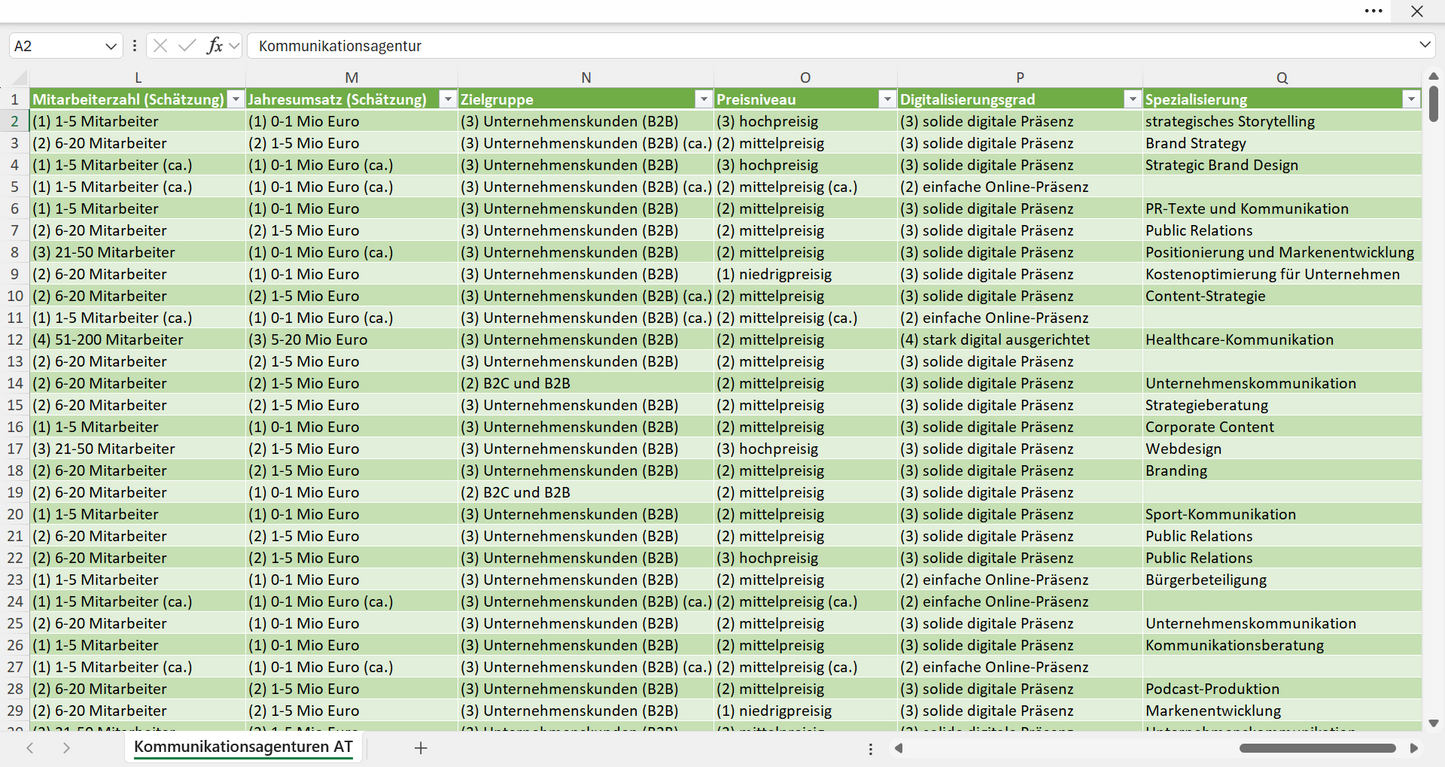1445x767 pixels.
Task: Open Zielgruppe filter dropdown
Action: click(x=704, y=99)
